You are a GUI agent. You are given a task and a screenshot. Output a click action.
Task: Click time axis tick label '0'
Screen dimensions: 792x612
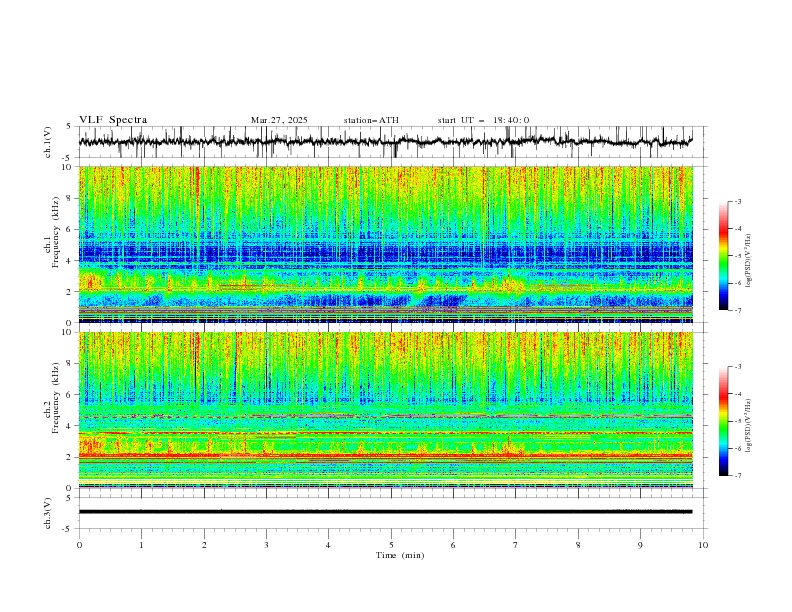79,545
